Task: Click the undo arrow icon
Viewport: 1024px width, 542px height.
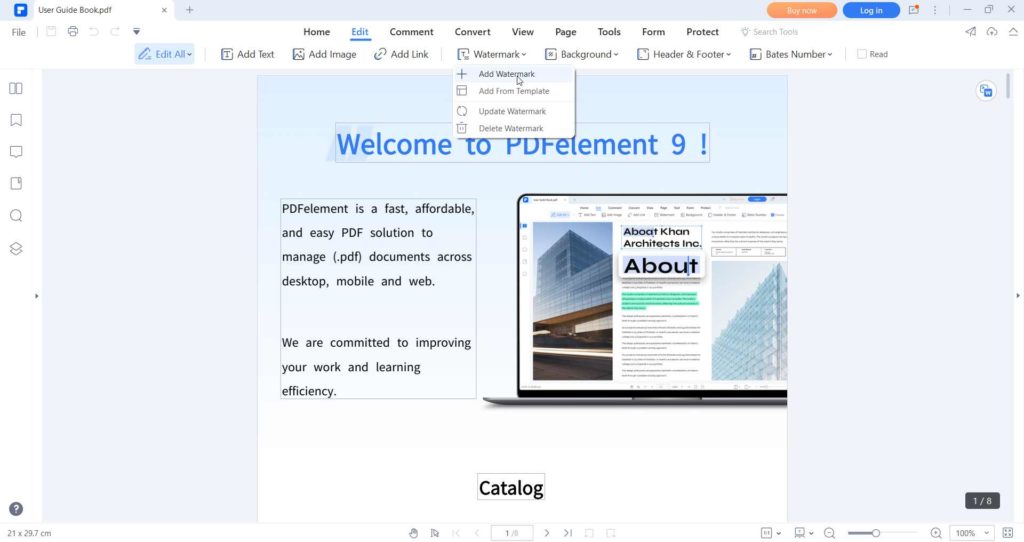Action: 94,31
